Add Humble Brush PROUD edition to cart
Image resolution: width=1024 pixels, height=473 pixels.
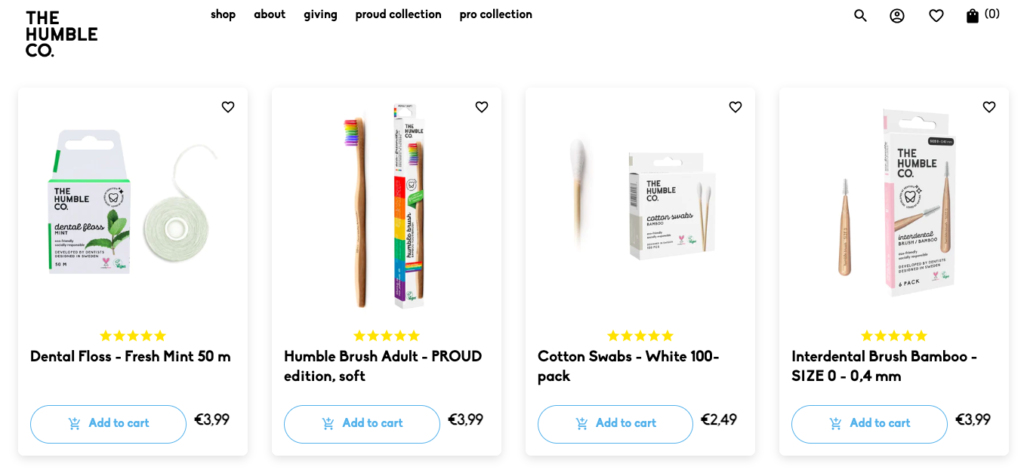(362, 423)
